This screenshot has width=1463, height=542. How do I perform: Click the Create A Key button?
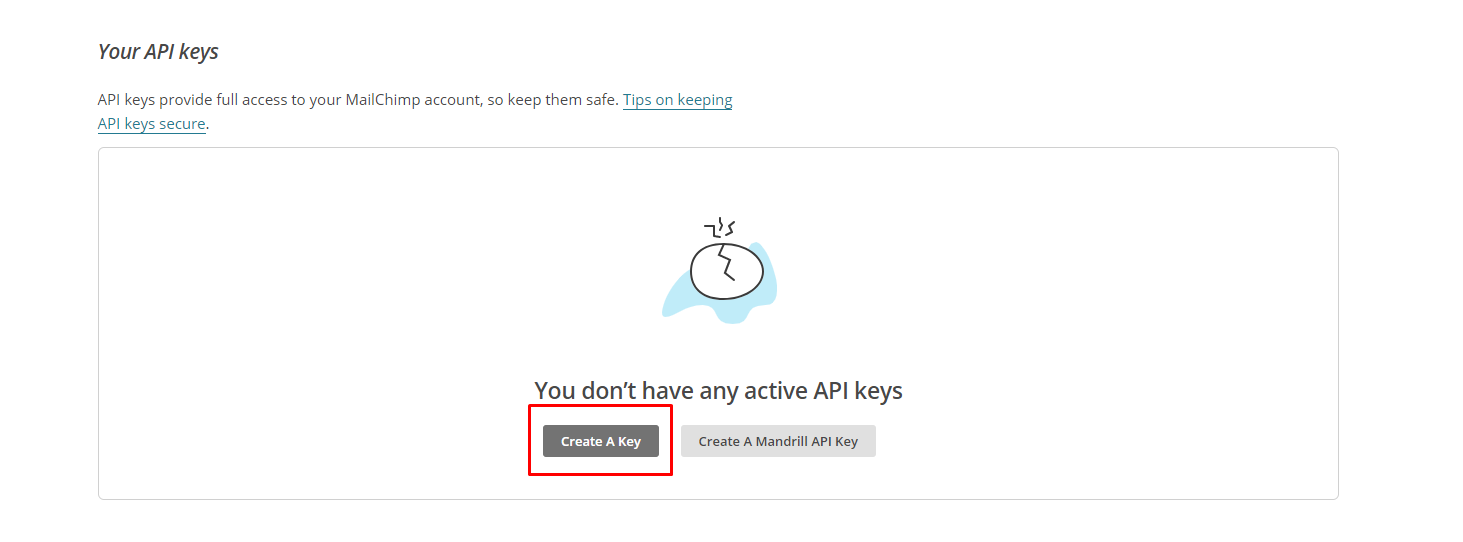tap(600, 441)
